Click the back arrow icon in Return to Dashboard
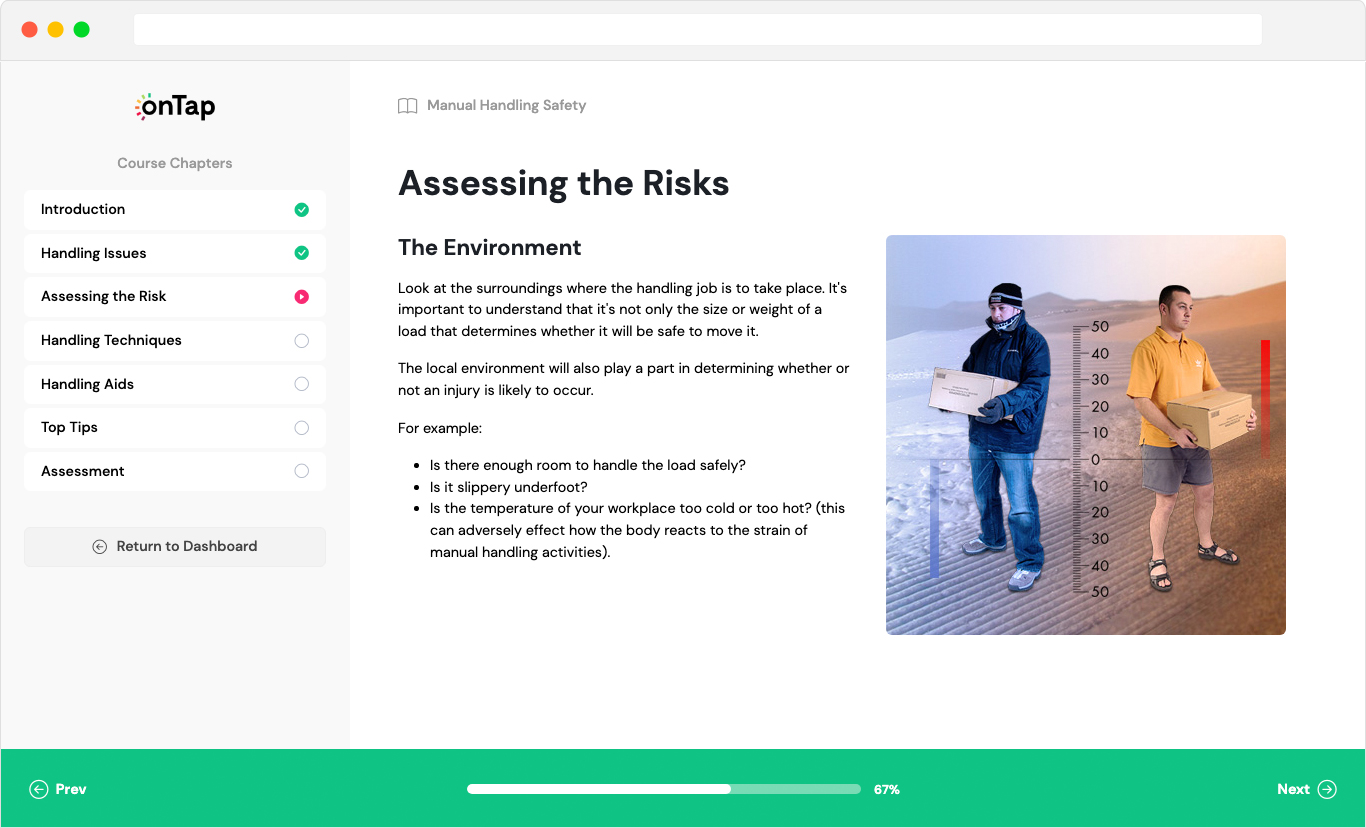Viewport: 1366px width, 828px height. click(100, 547)
